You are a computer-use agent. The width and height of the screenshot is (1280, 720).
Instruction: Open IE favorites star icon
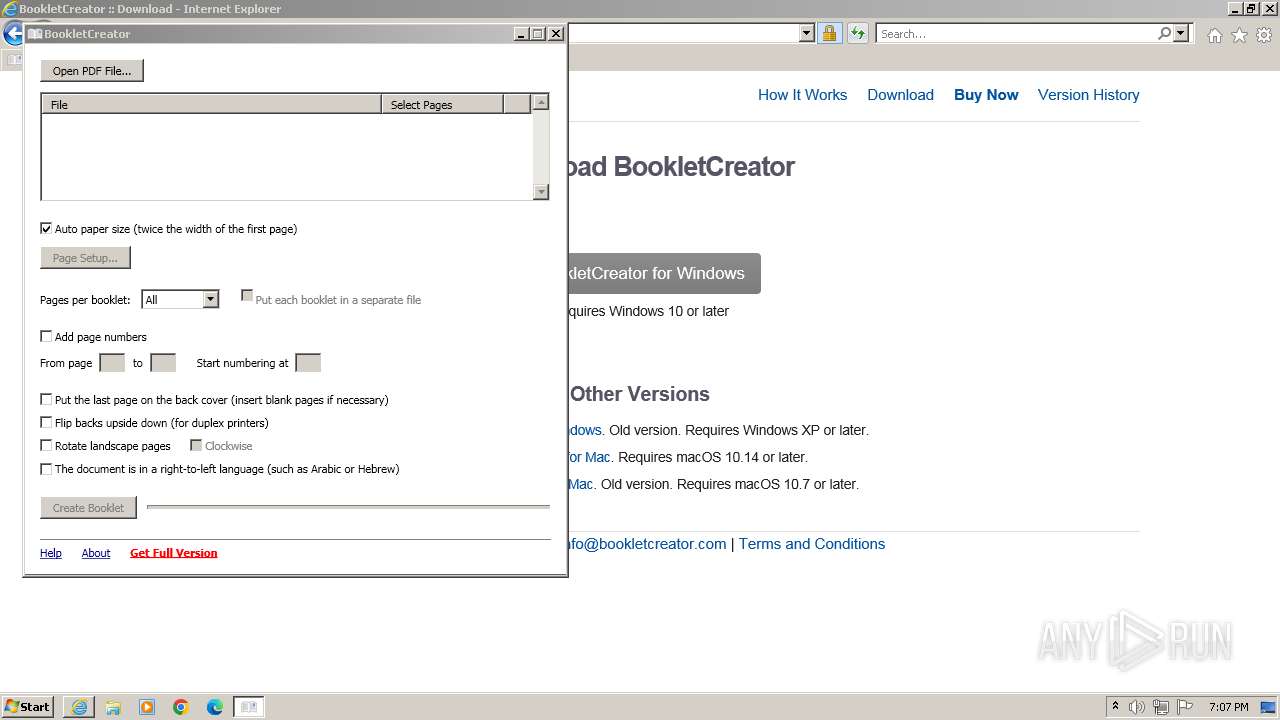(1239, 35)
